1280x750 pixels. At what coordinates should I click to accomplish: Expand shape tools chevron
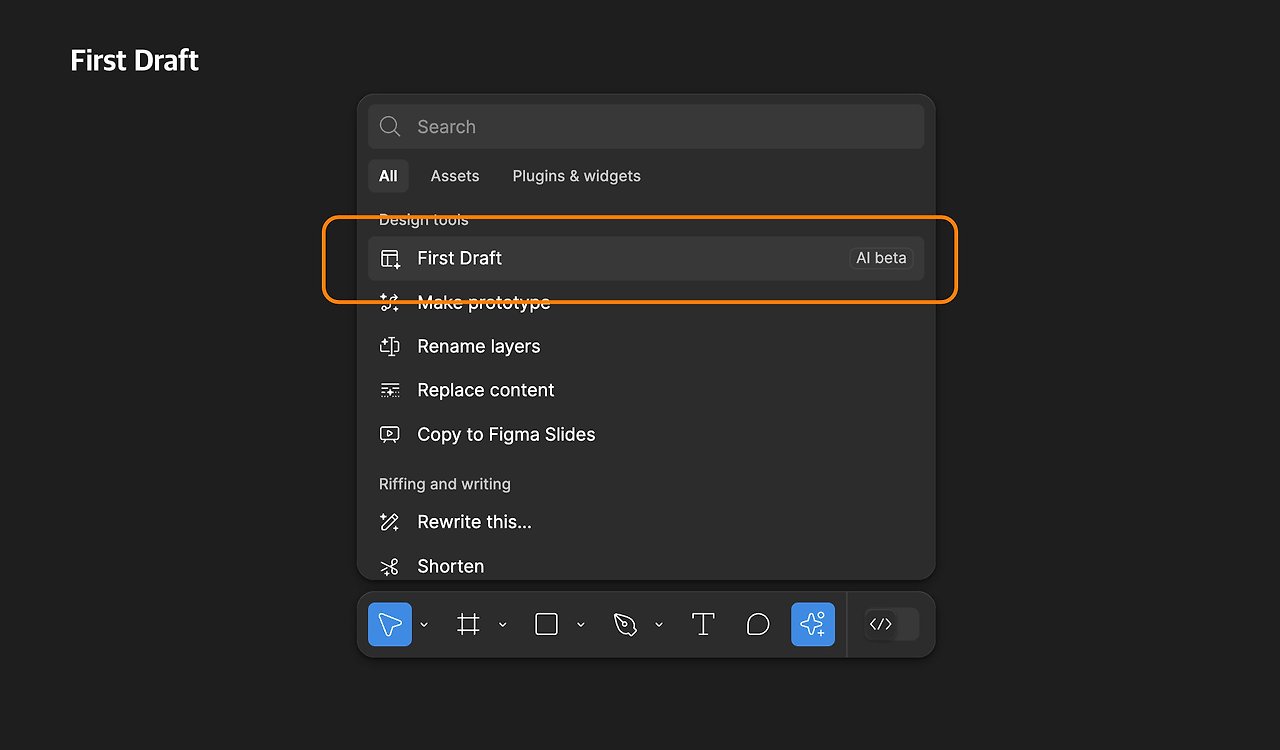[x=580, y=624]
